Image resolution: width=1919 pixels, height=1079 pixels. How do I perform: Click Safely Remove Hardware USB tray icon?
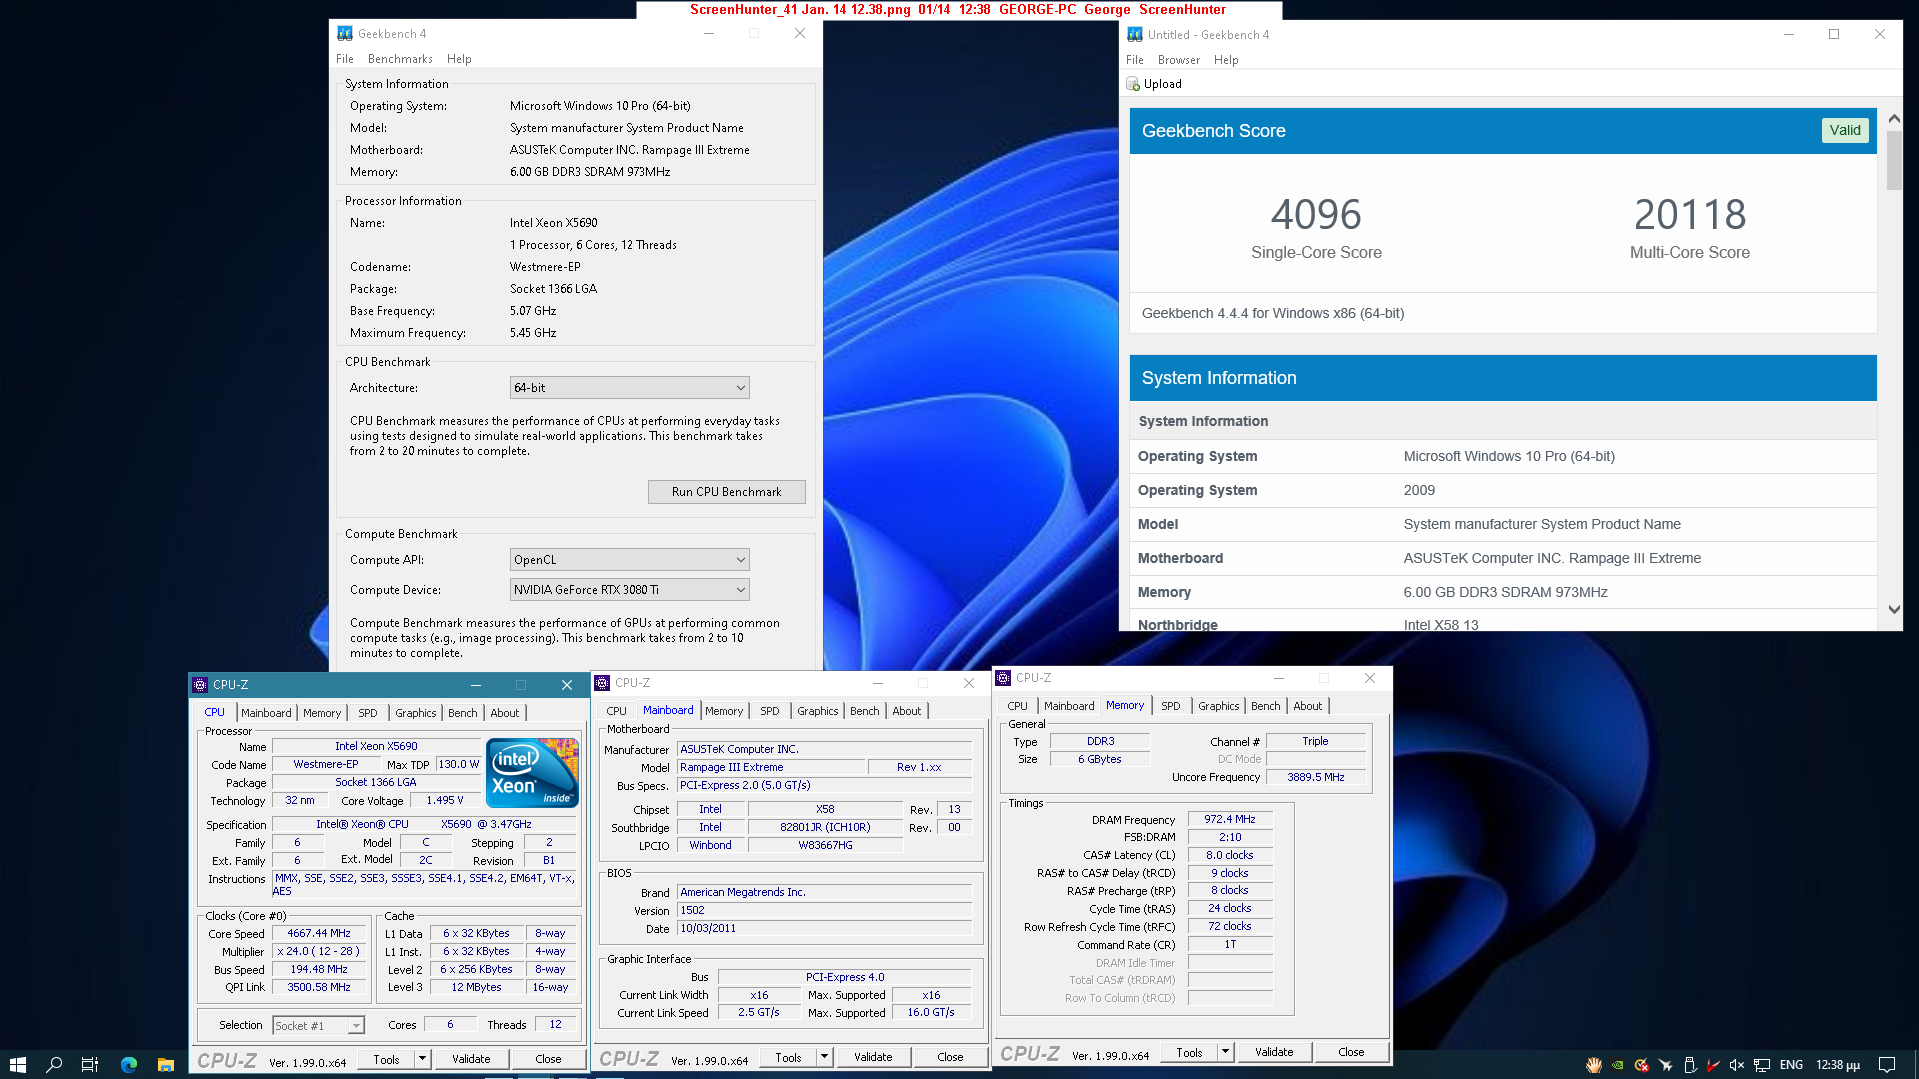pos(1689,1065)
